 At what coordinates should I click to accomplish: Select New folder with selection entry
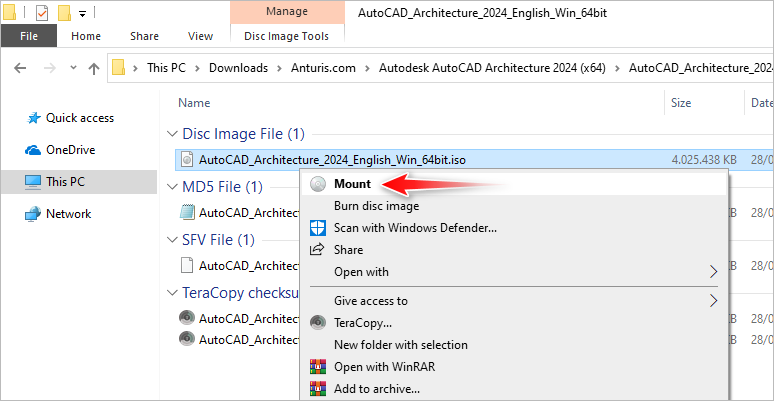400,345
